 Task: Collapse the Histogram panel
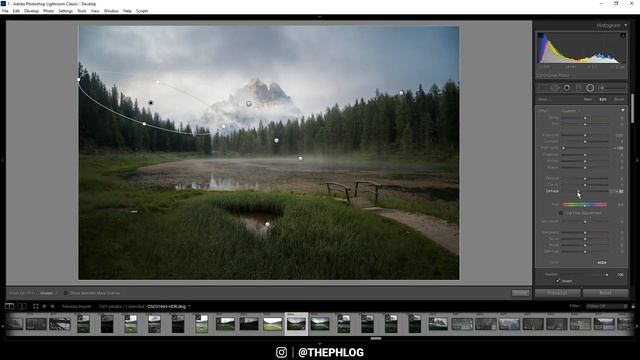pos(626,25)
